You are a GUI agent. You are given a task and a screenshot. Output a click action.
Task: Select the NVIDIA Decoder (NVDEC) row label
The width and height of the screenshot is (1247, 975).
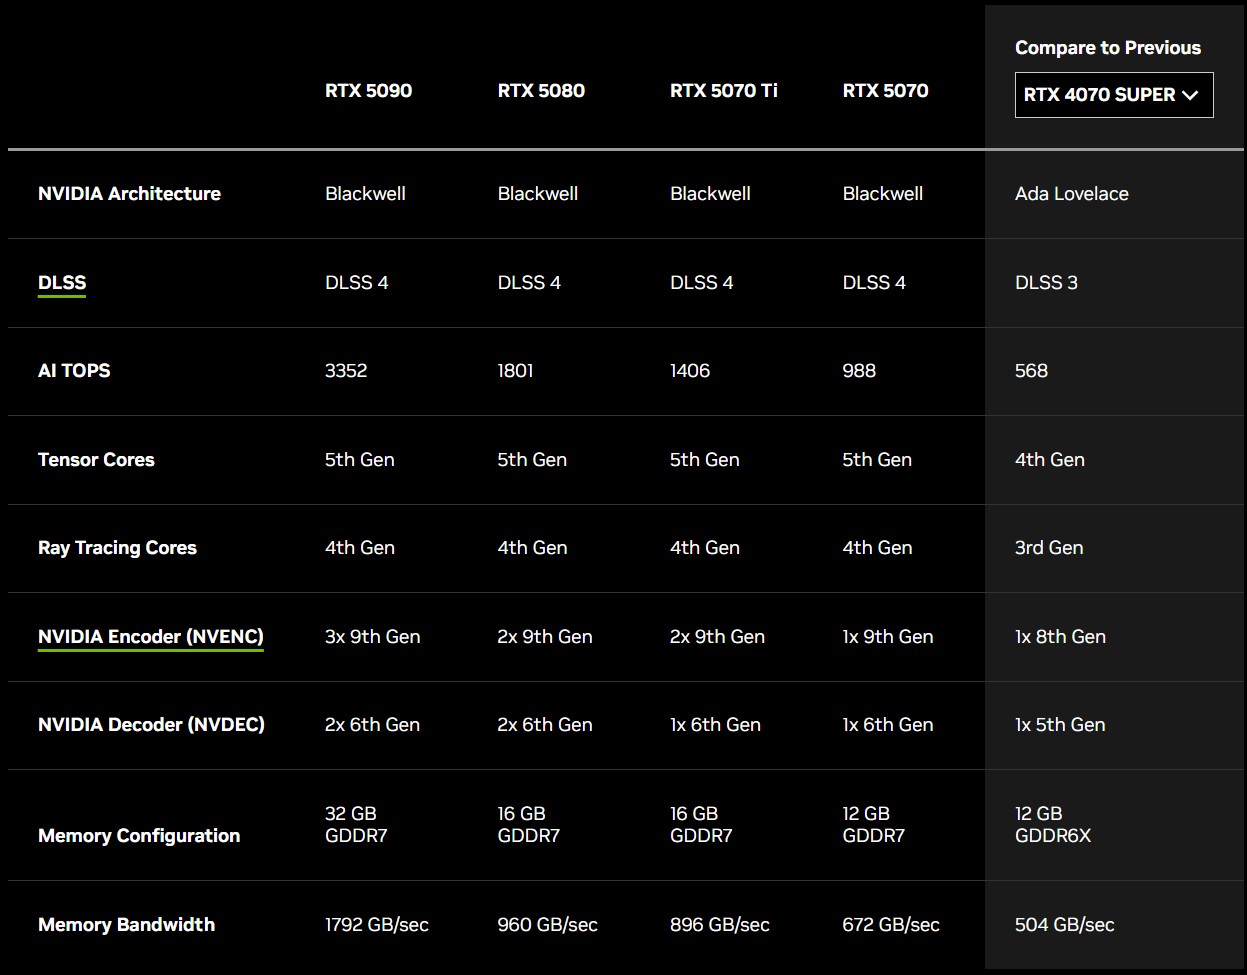[151, 725]
